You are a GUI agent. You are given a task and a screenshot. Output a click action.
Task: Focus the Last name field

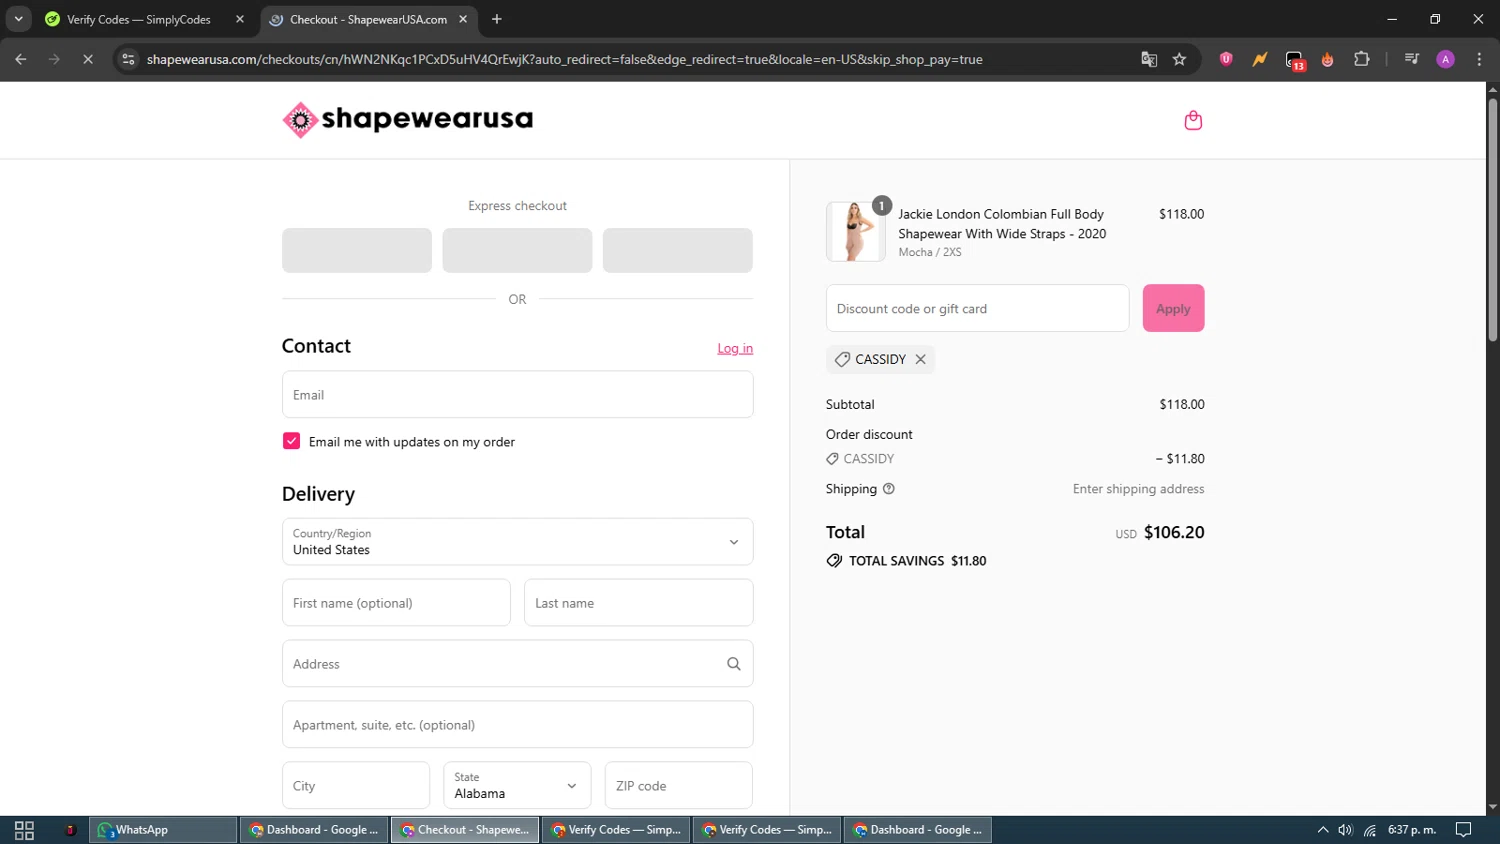click(638, 603)
